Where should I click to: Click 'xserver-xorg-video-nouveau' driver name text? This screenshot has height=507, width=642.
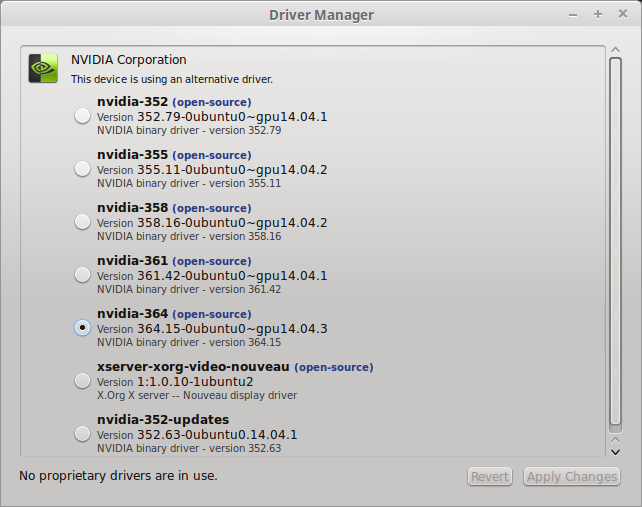193,367
